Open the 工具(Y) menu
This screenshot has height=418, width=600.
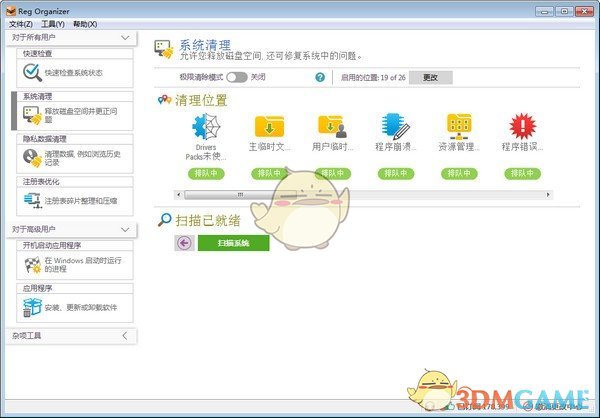(53, 24)
